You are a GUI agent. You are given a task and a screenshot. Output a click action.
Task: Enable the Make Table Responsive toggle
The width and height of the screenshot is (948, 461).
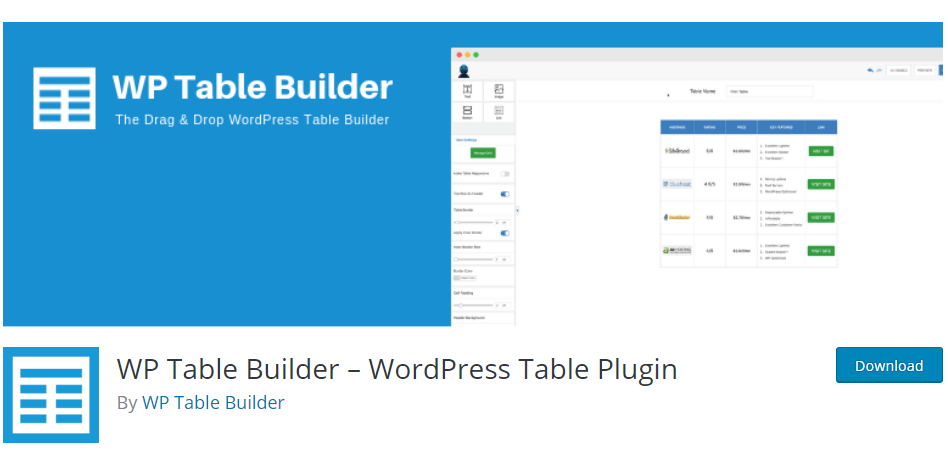point(505,174)
